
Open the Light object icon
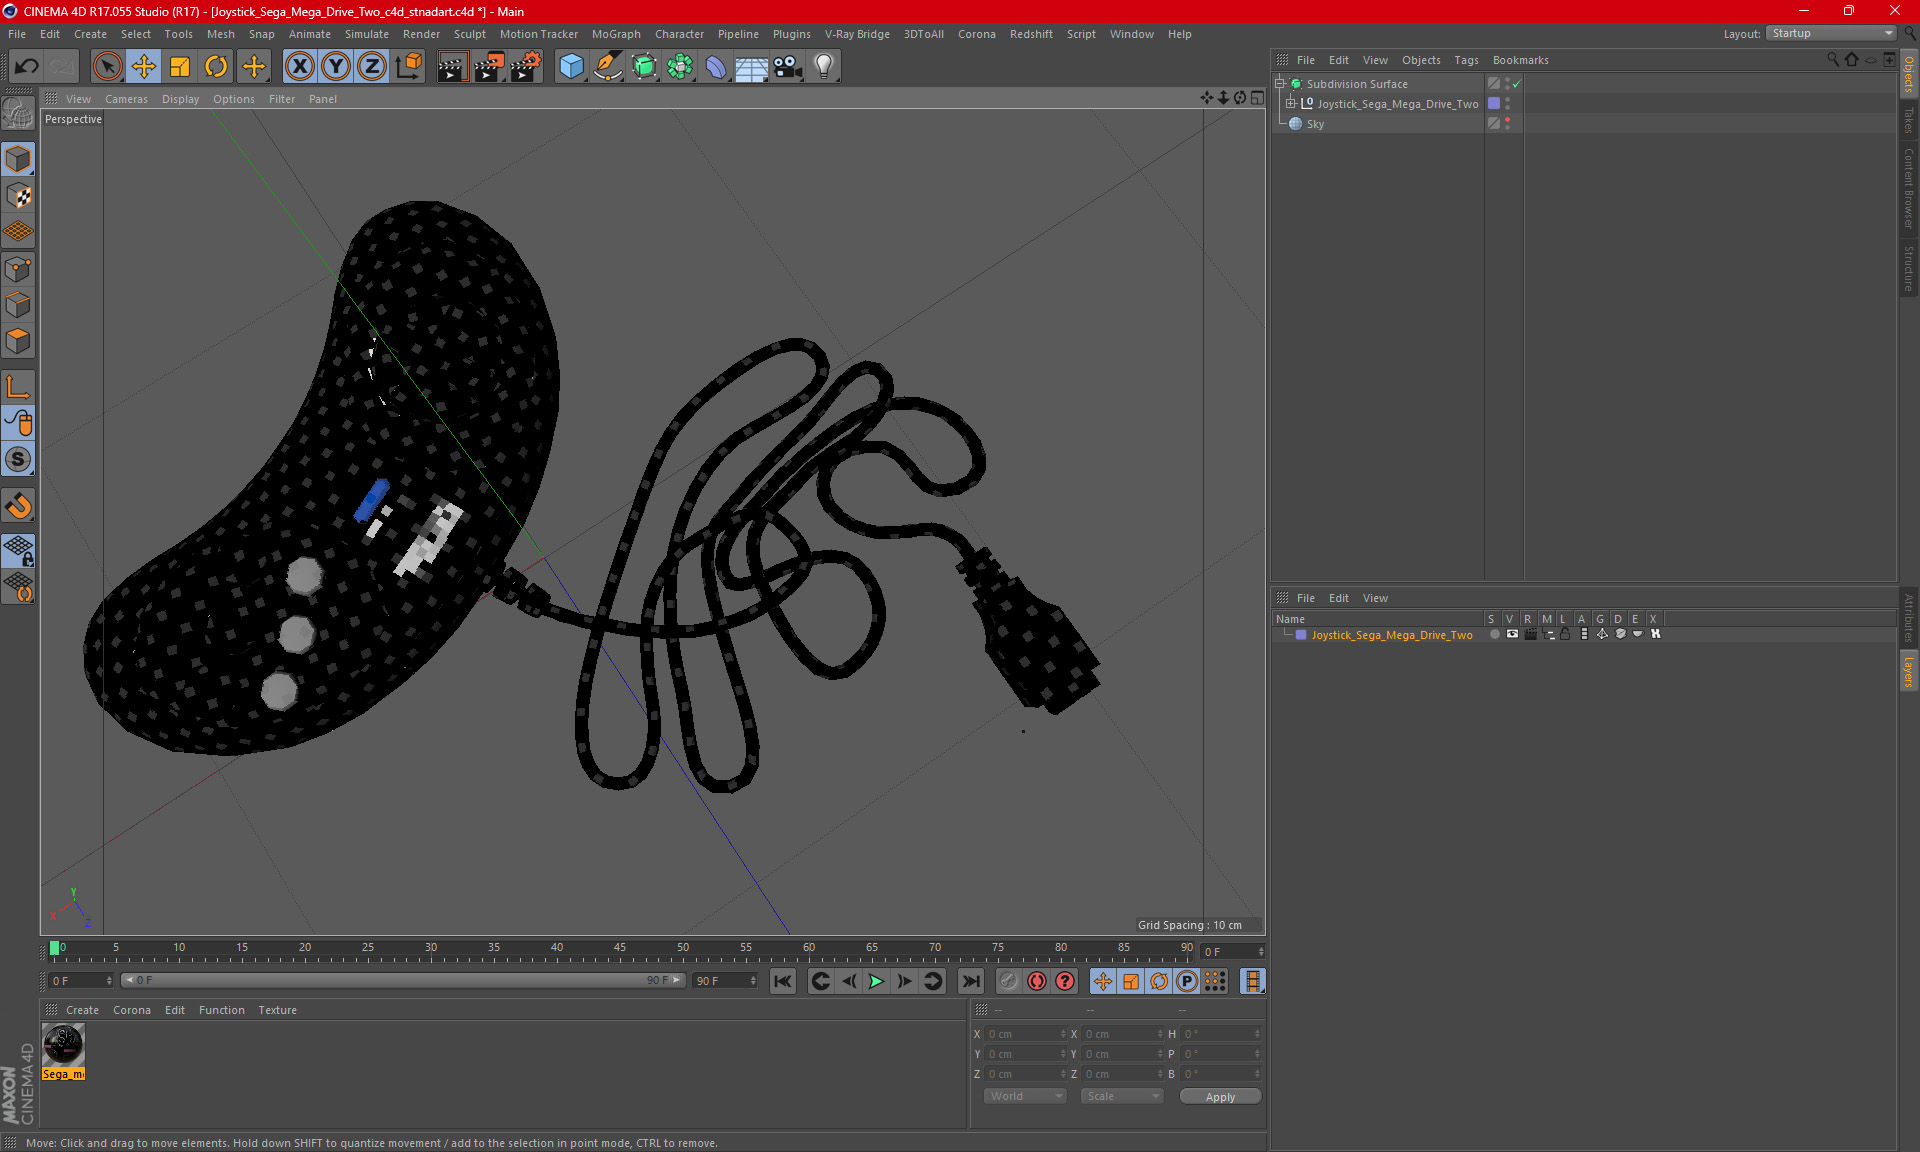click(823, 67)
